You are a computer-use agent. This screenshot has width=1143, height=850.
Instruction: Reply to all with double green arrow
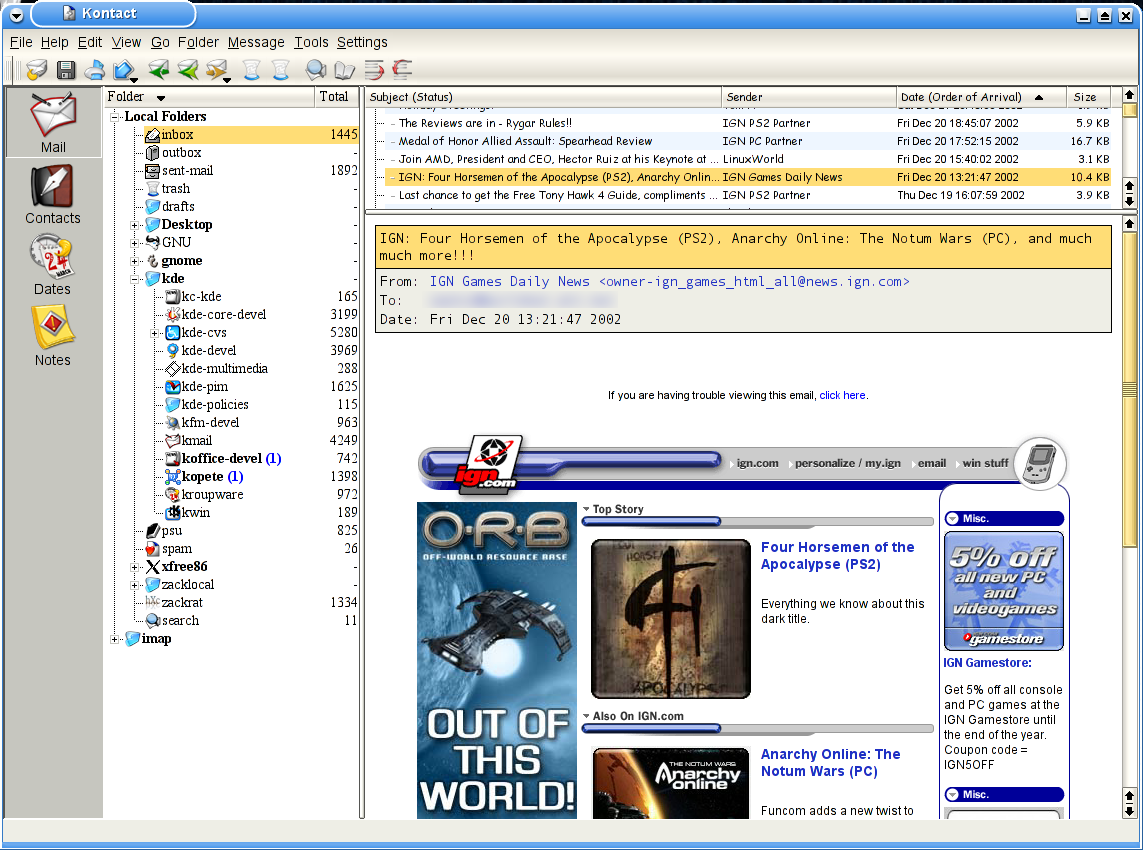click(187, 70)
